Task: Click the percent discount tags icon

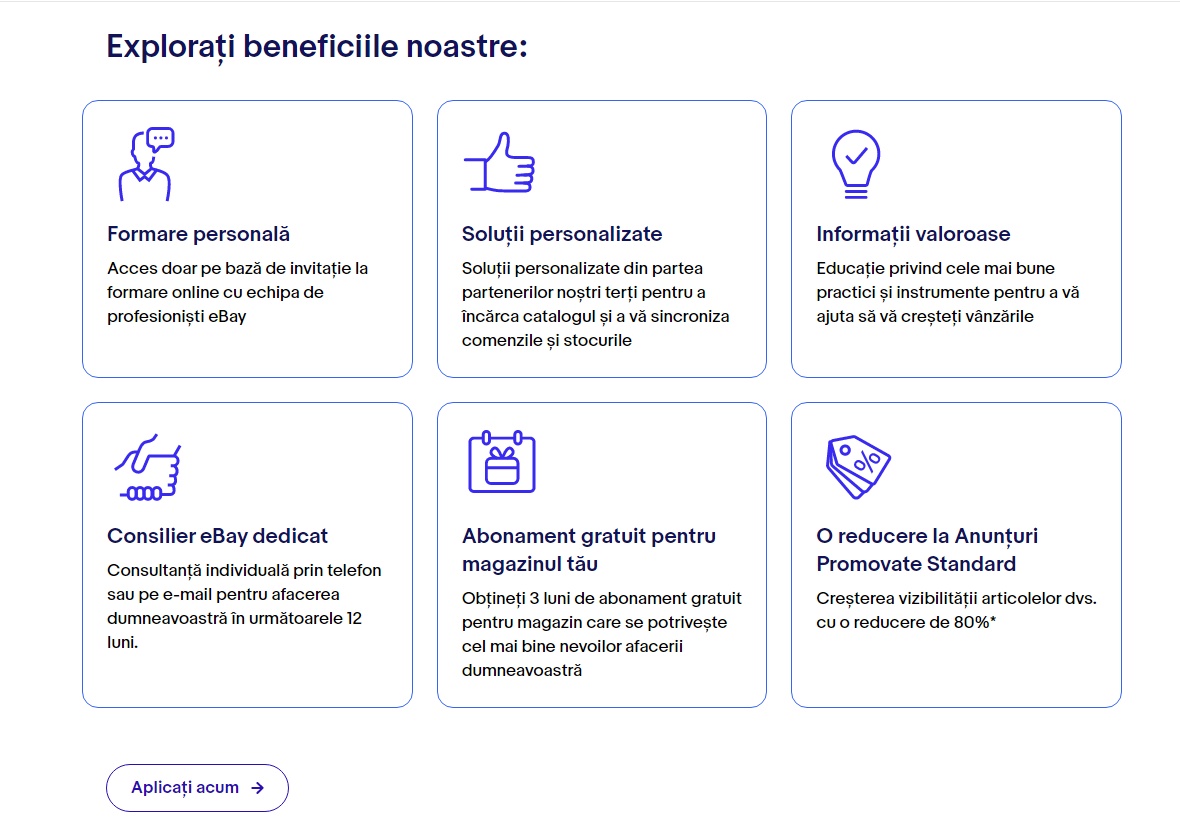Action: pos(857,466)
